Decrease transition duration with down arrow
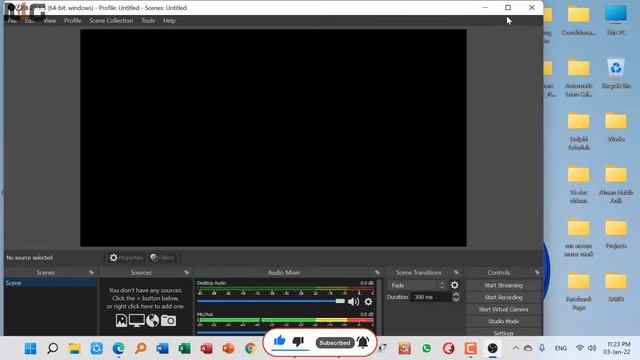The image size is (640, 360). coord(456,300)
